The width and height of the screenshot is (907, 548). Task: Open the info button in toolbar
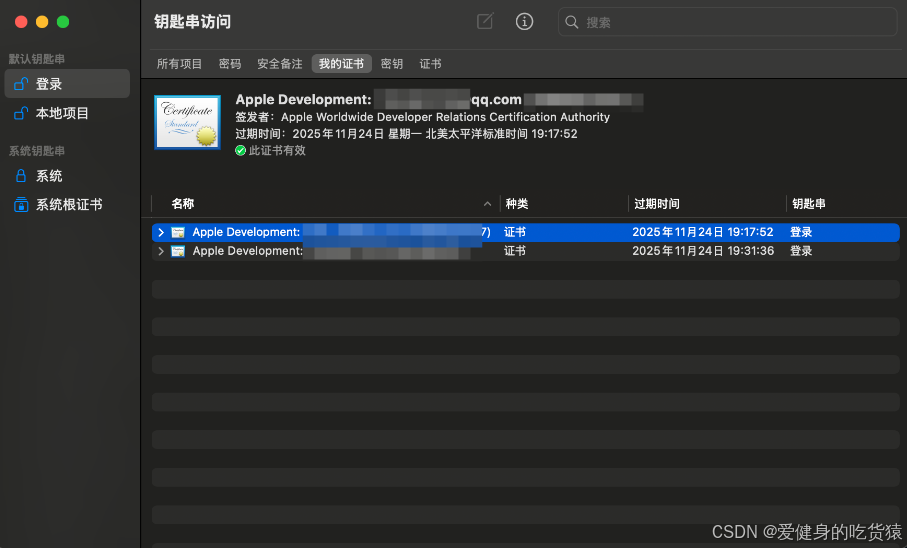click(x=524, y=21)
